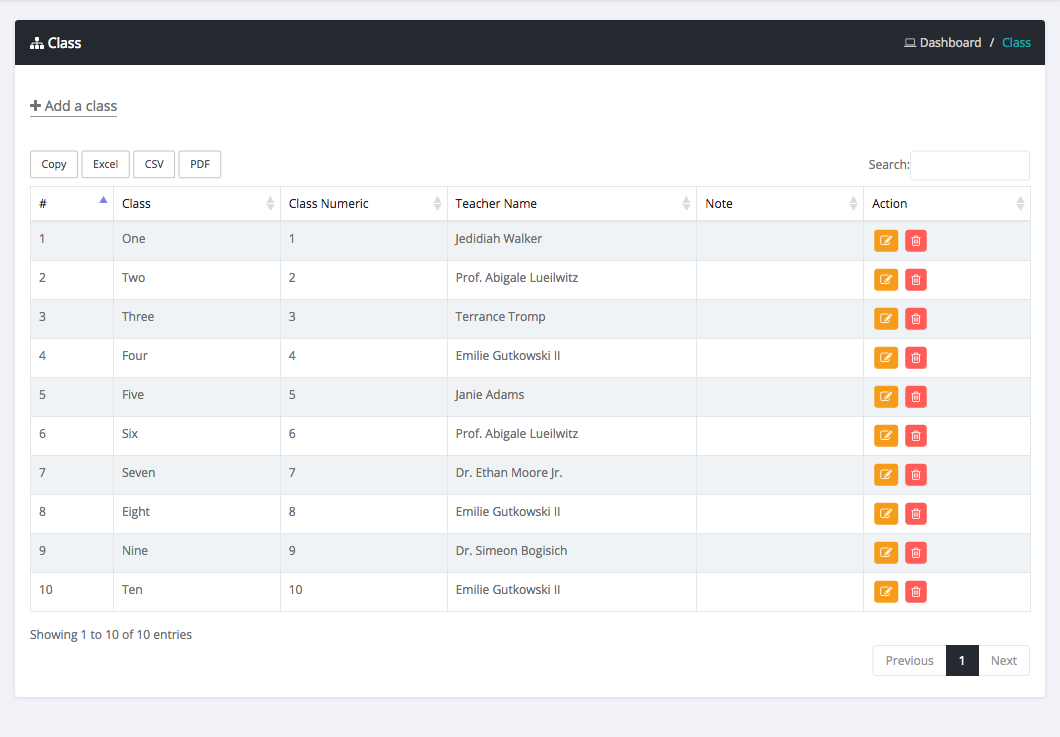The width and height of the screenshot is (1060, 737).
Task: Delete class Two using the trash icon
Action: (915, 280)
